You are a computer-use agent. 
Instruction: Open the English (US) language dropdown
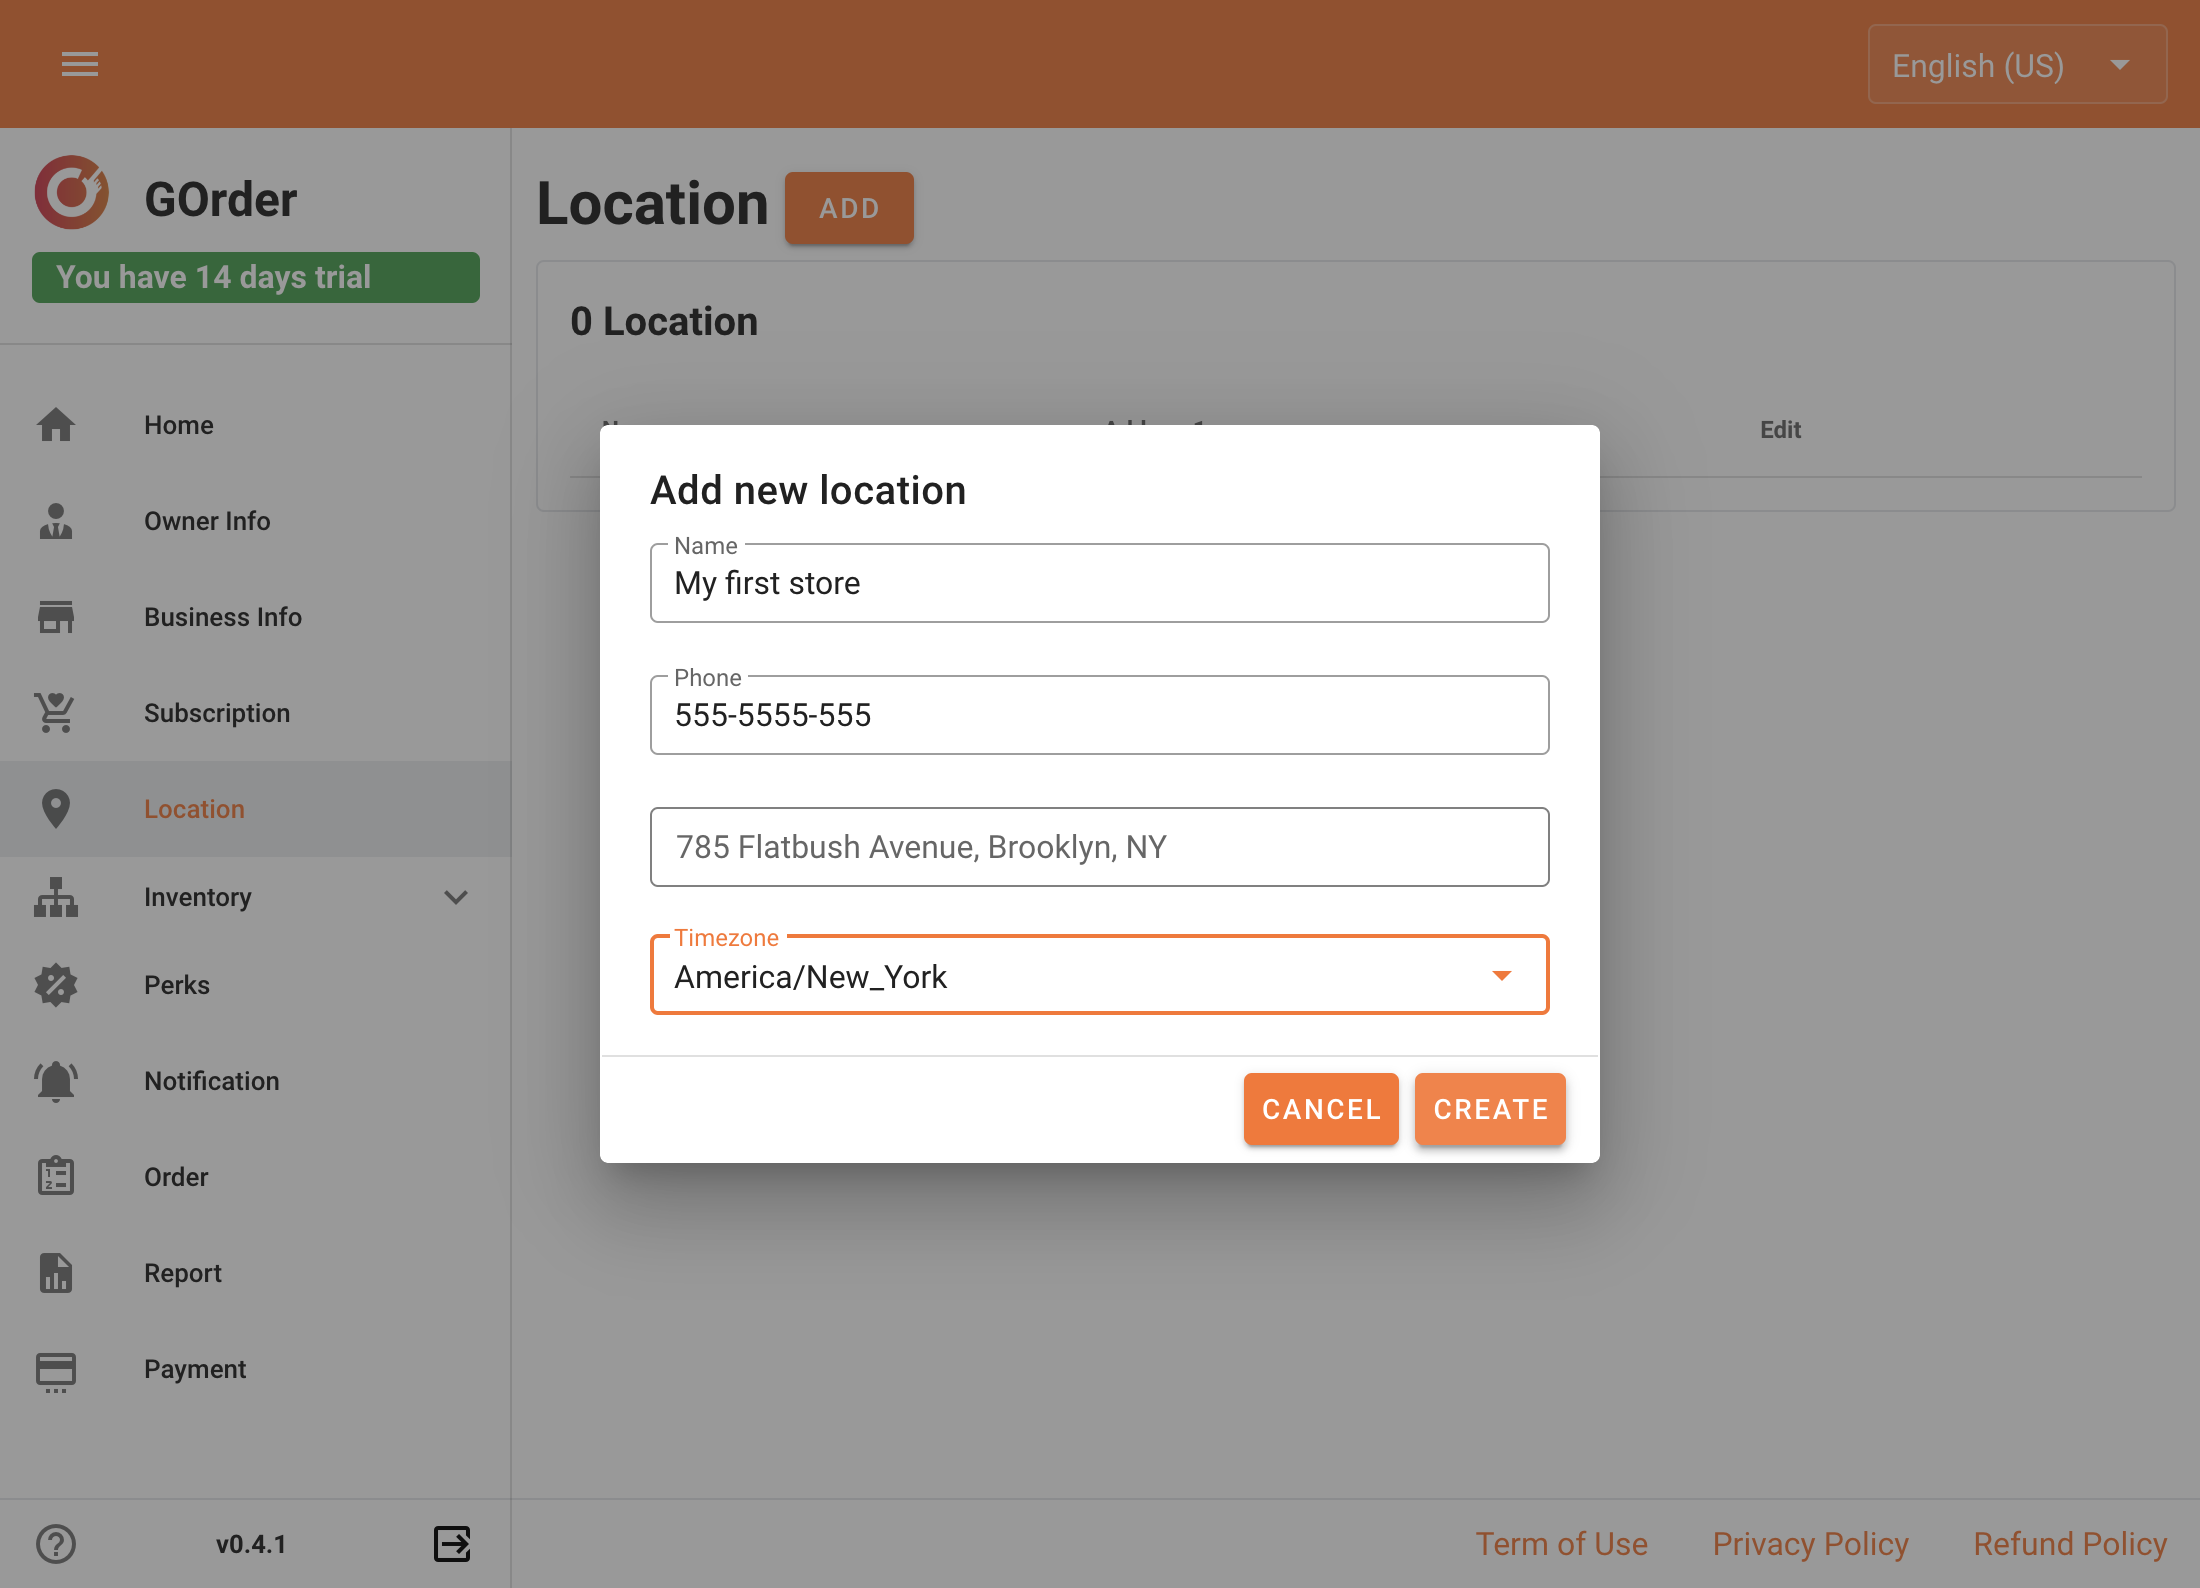click(2017, 65)
